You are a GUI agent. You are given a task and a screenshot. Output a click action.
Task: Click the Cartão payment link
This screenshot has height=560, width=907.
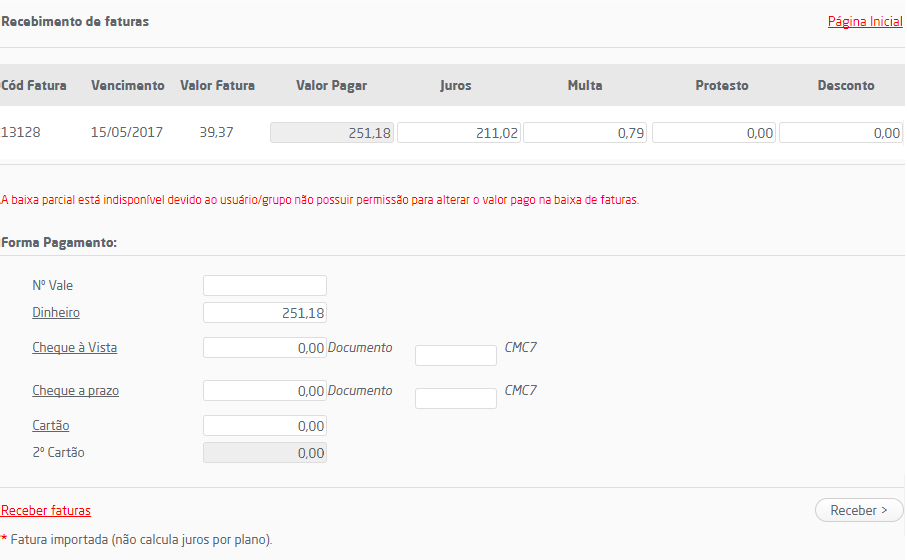51,426
